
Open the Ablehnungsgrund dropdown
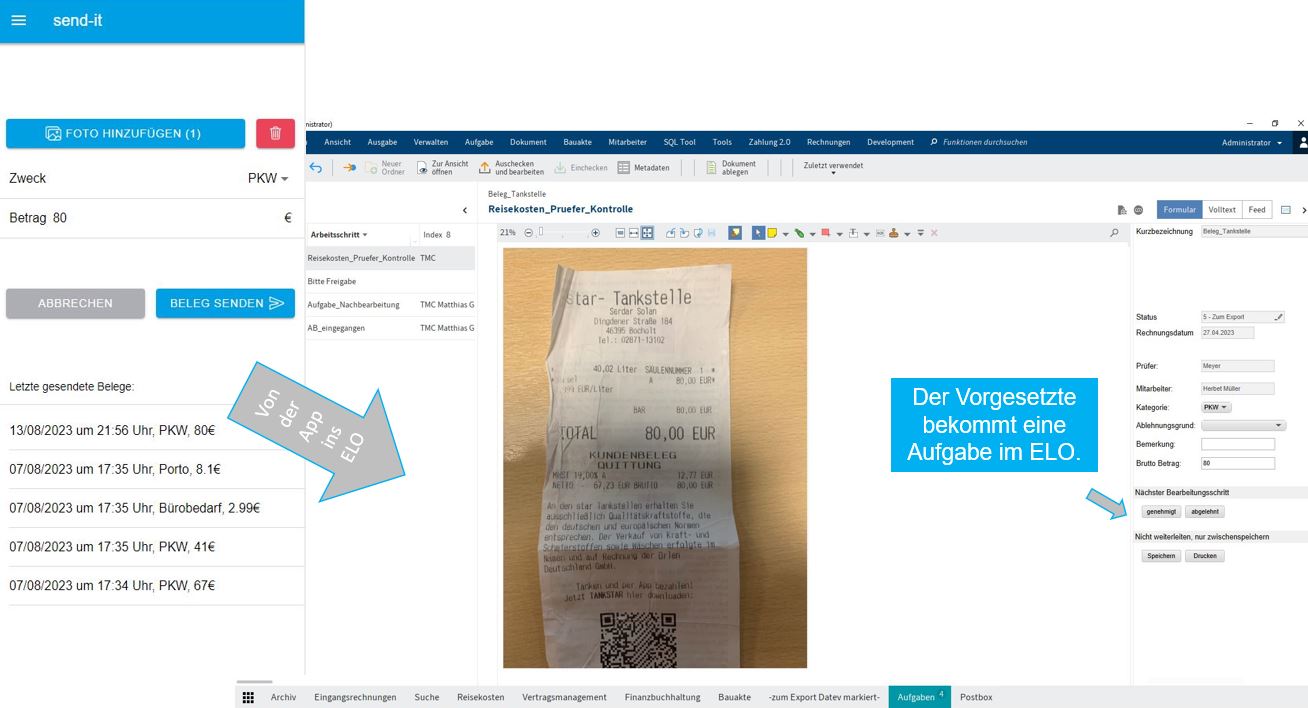(1243, 425)
